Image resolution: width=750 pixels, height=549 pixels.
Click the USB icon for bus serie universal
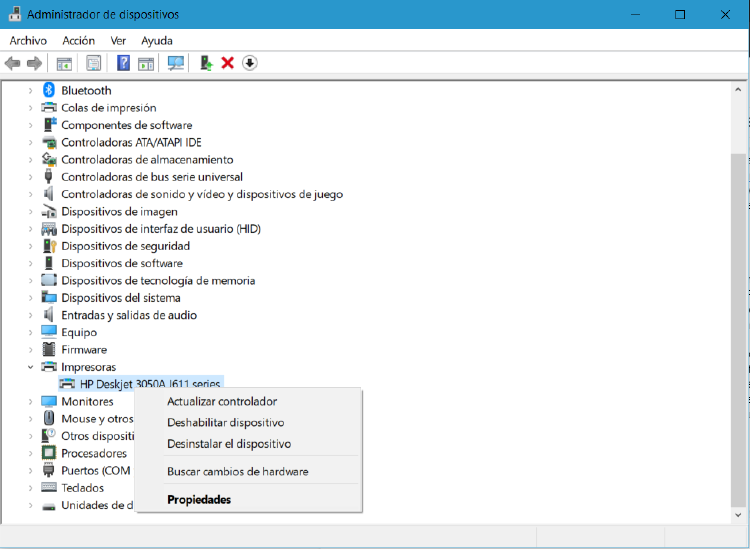pos(48,176)
